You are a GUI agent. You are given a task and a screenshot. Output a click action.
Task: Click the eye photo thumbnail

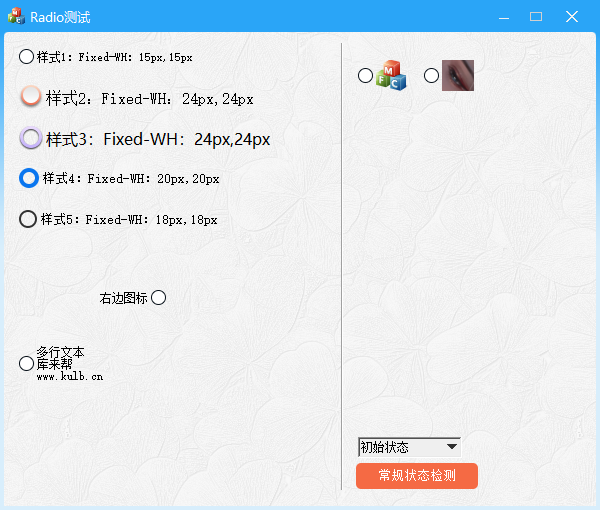(x=458, y=75)
